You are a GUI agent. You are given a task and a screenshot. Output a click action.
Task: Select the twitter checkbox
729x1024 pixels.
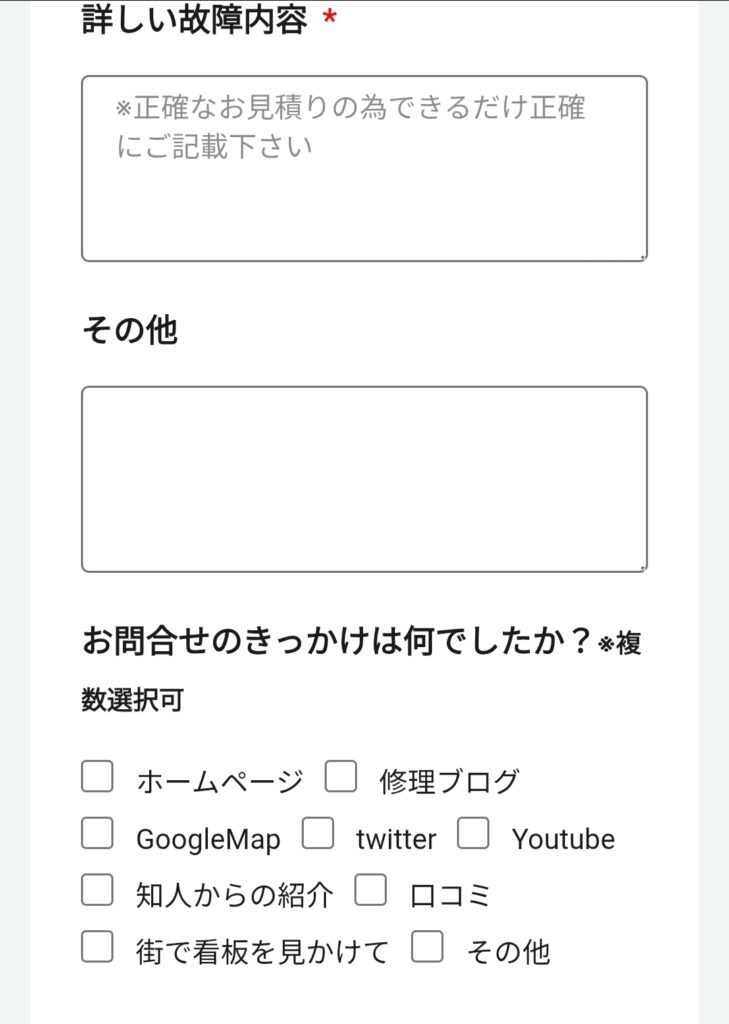317,834
